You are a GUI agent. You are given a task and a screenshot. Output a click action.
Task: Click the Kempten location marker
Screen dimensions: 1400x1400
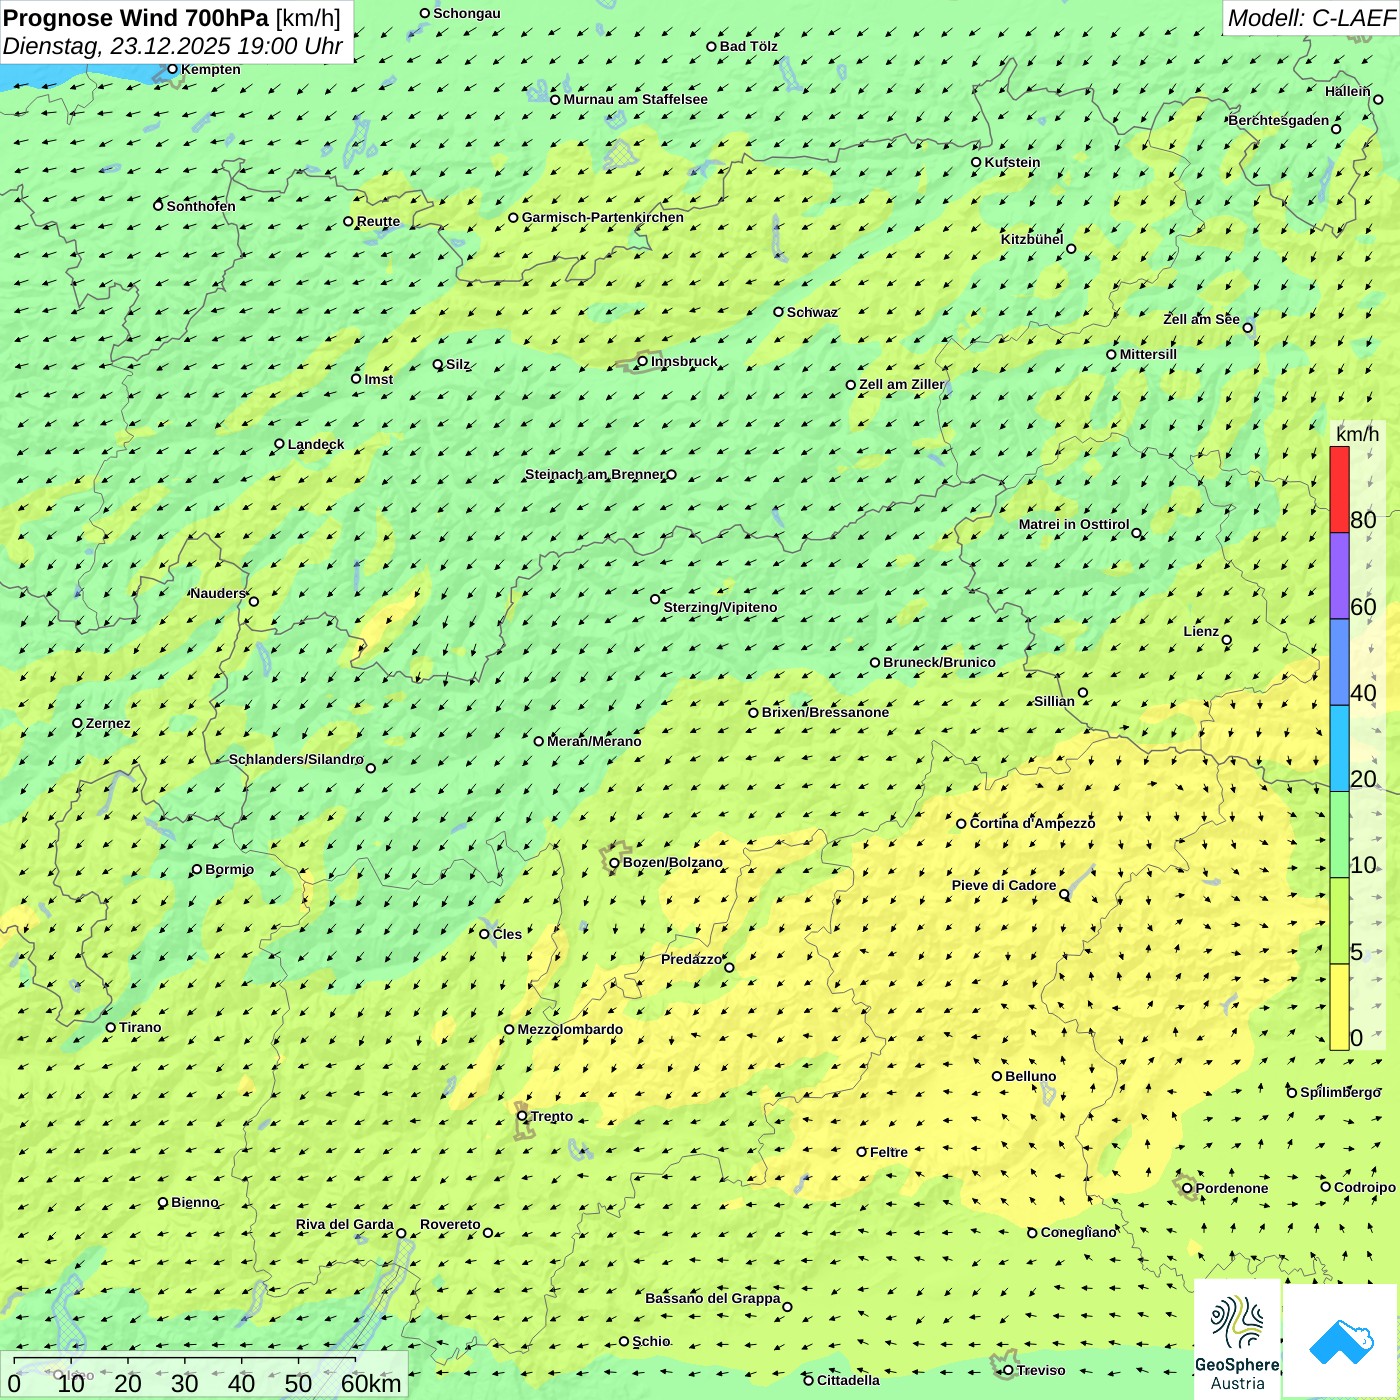tap(172, 69)
